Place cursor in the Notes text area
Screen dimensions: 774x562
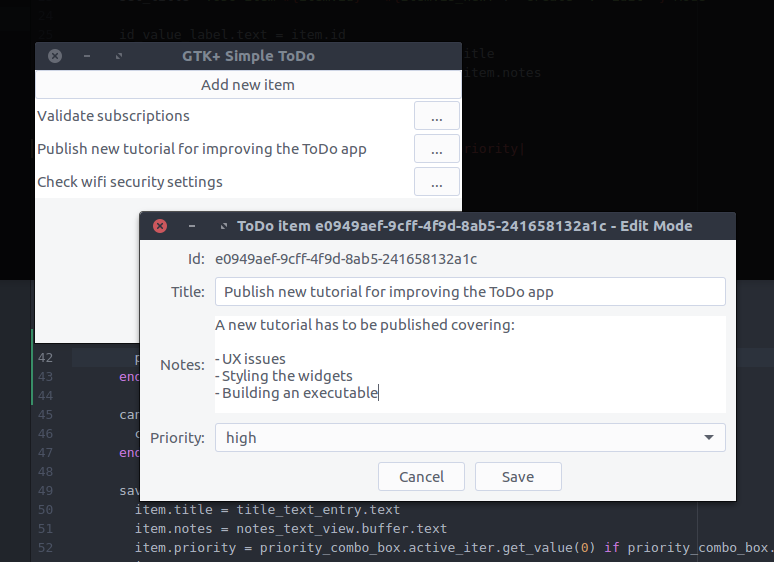point(470,365)
